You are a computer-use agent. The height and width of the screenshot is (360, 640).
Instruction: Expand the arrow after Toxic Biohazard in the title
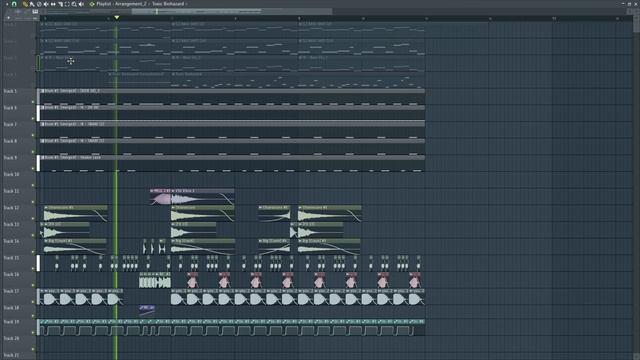[187, 4]
